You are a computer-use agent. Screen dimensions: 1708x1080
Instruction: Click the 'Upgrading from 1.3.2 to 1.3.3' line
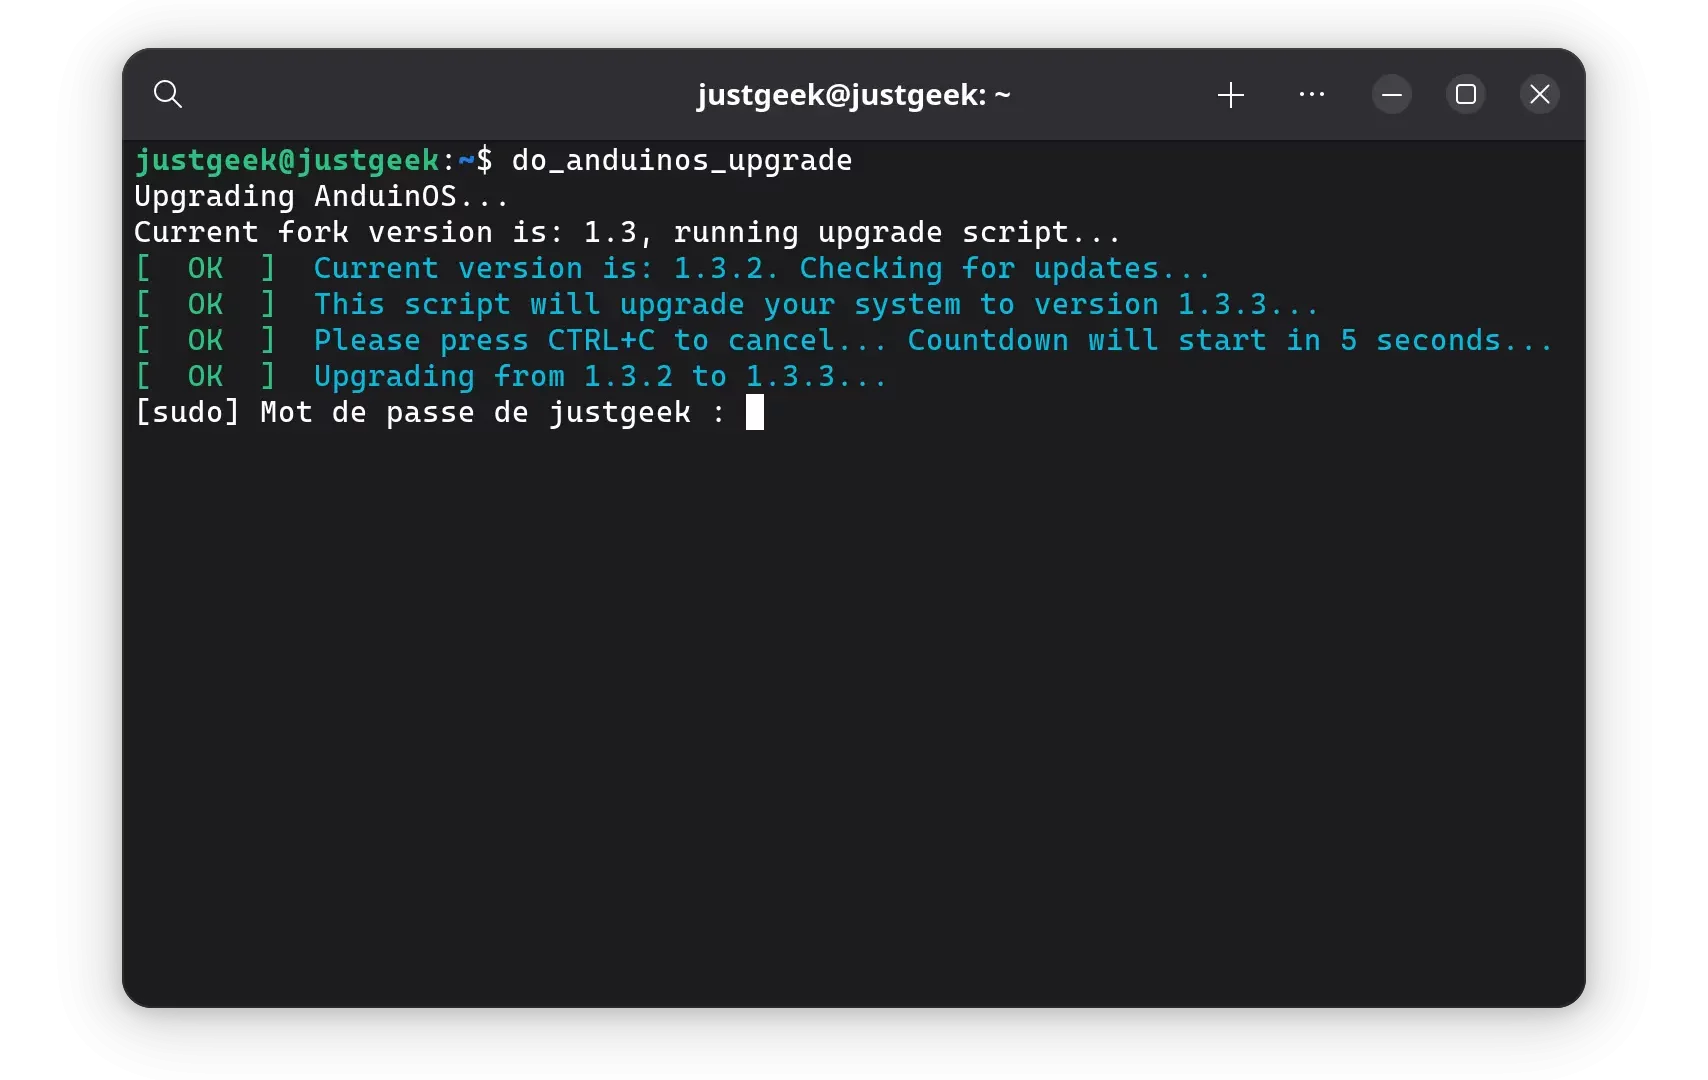point(600,377)
